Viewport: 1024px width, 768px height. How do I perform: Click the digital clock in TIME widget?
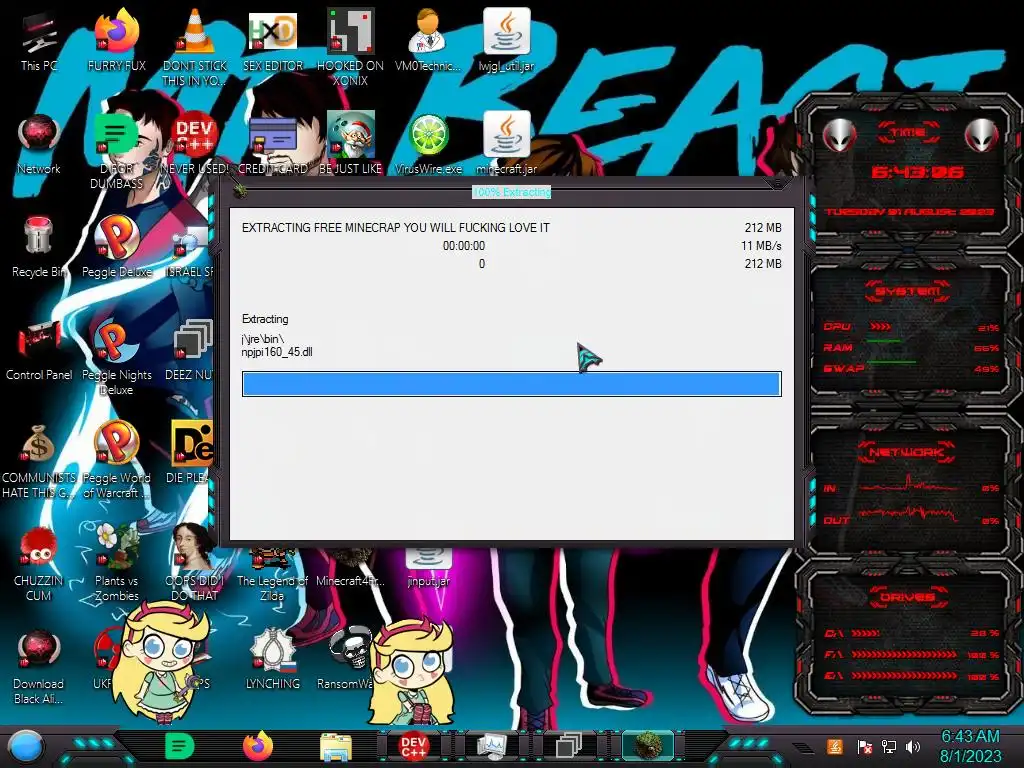point(917,172)
